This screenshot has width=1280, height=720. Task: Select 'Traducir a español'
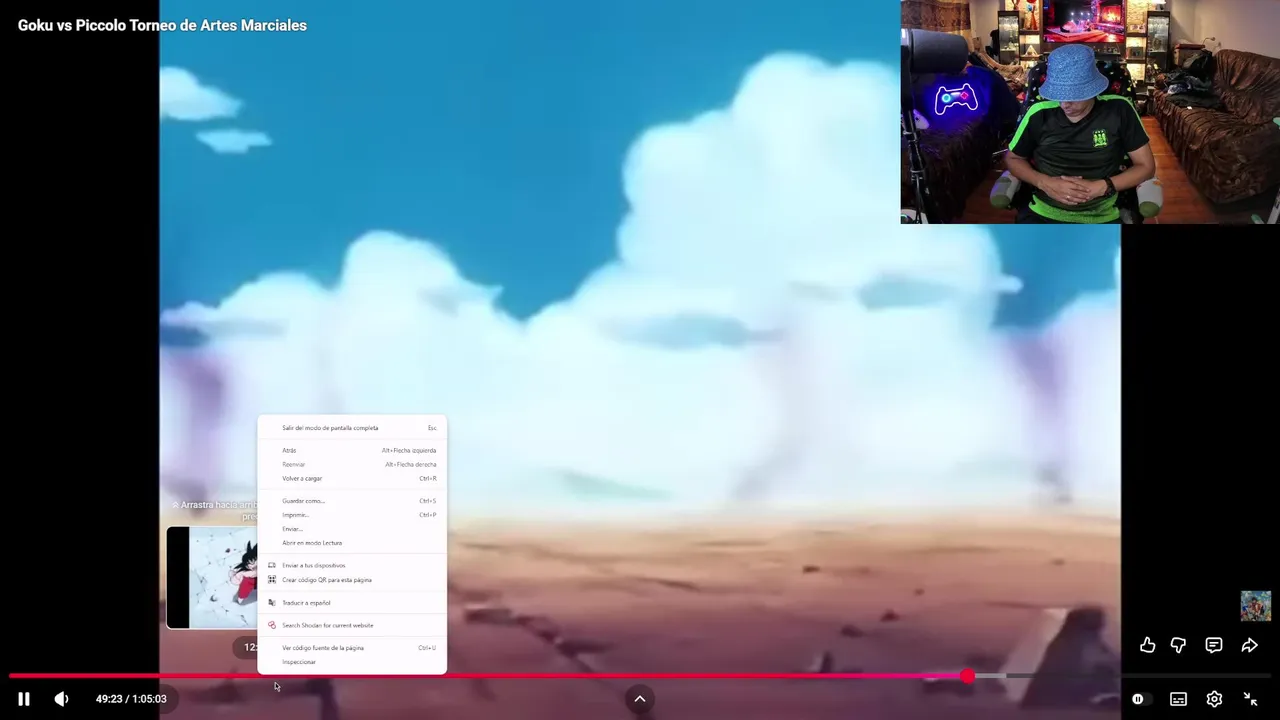click(352, 603)
